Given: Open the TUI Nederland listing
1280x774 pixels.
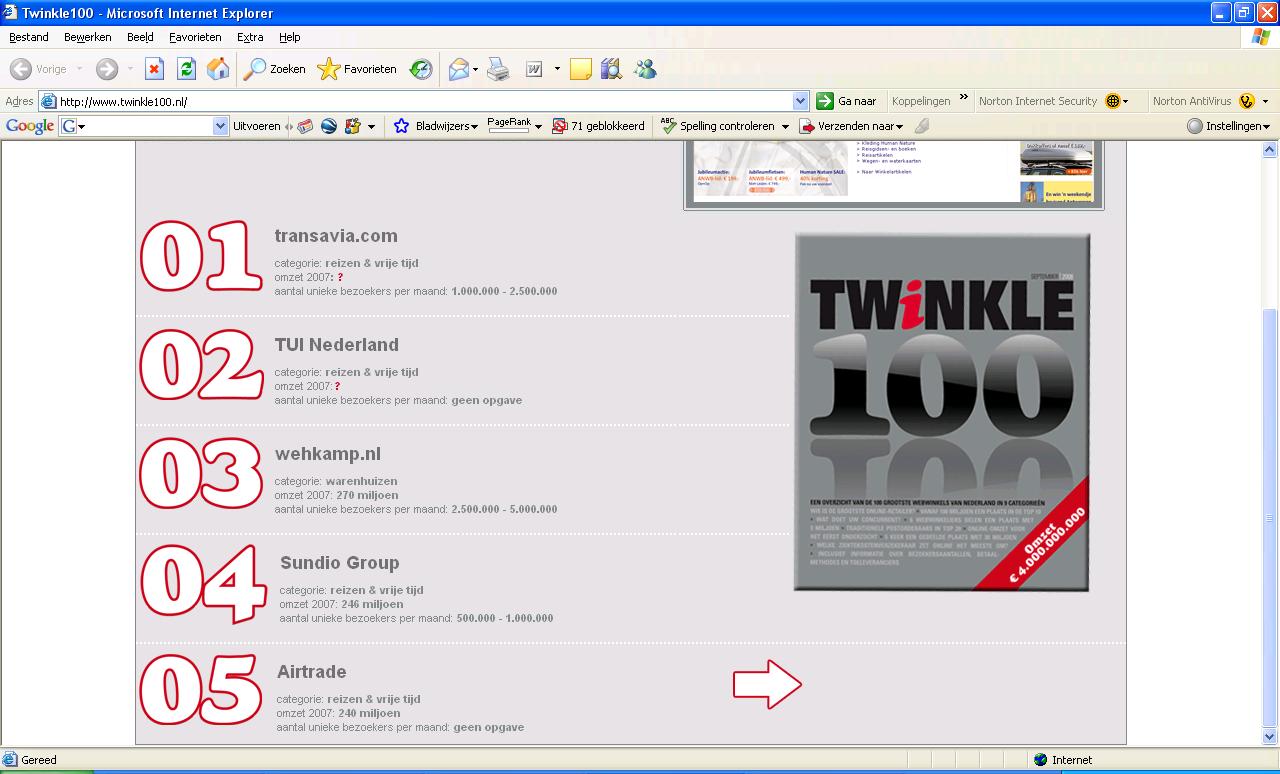Looking at the screenshot, I should (336, 345).
